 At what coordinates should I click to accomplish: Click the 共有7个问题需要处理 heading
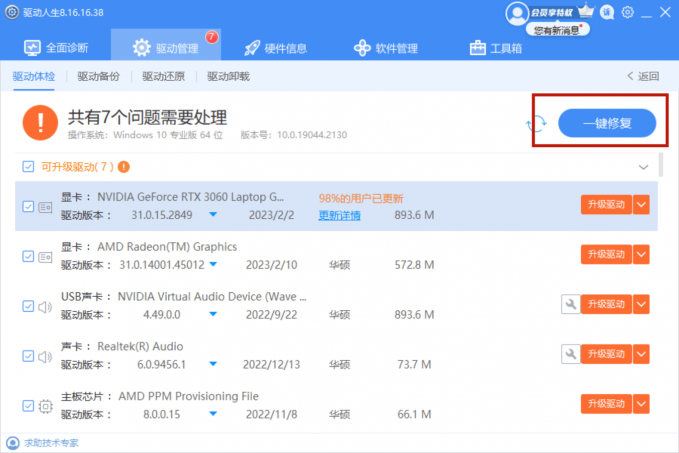148,117
